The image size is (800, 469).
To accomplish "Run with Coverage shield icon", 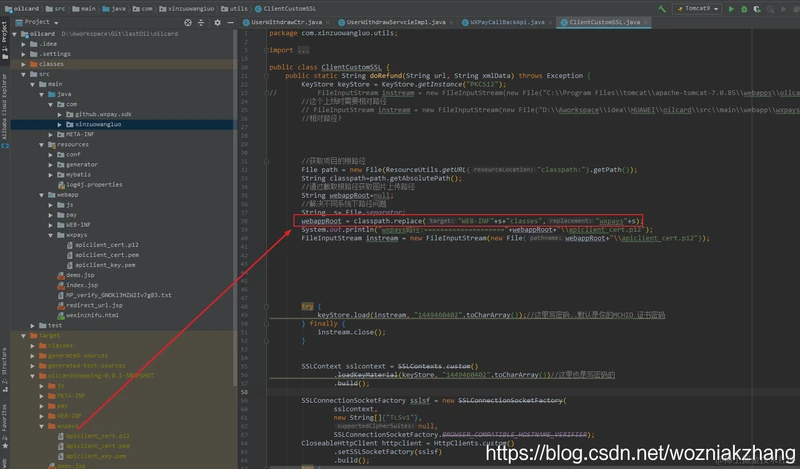I will tap(757, 9).
